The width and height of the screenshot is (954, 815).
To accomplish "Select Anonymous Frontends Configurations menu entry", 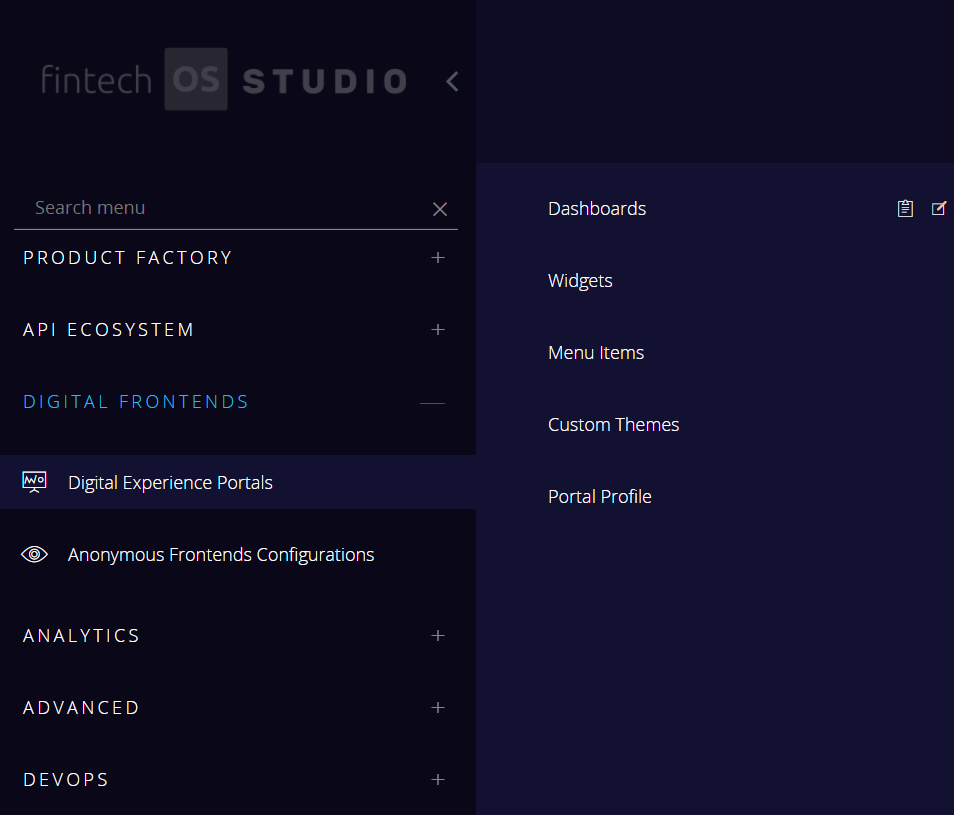I will point(221,554).
